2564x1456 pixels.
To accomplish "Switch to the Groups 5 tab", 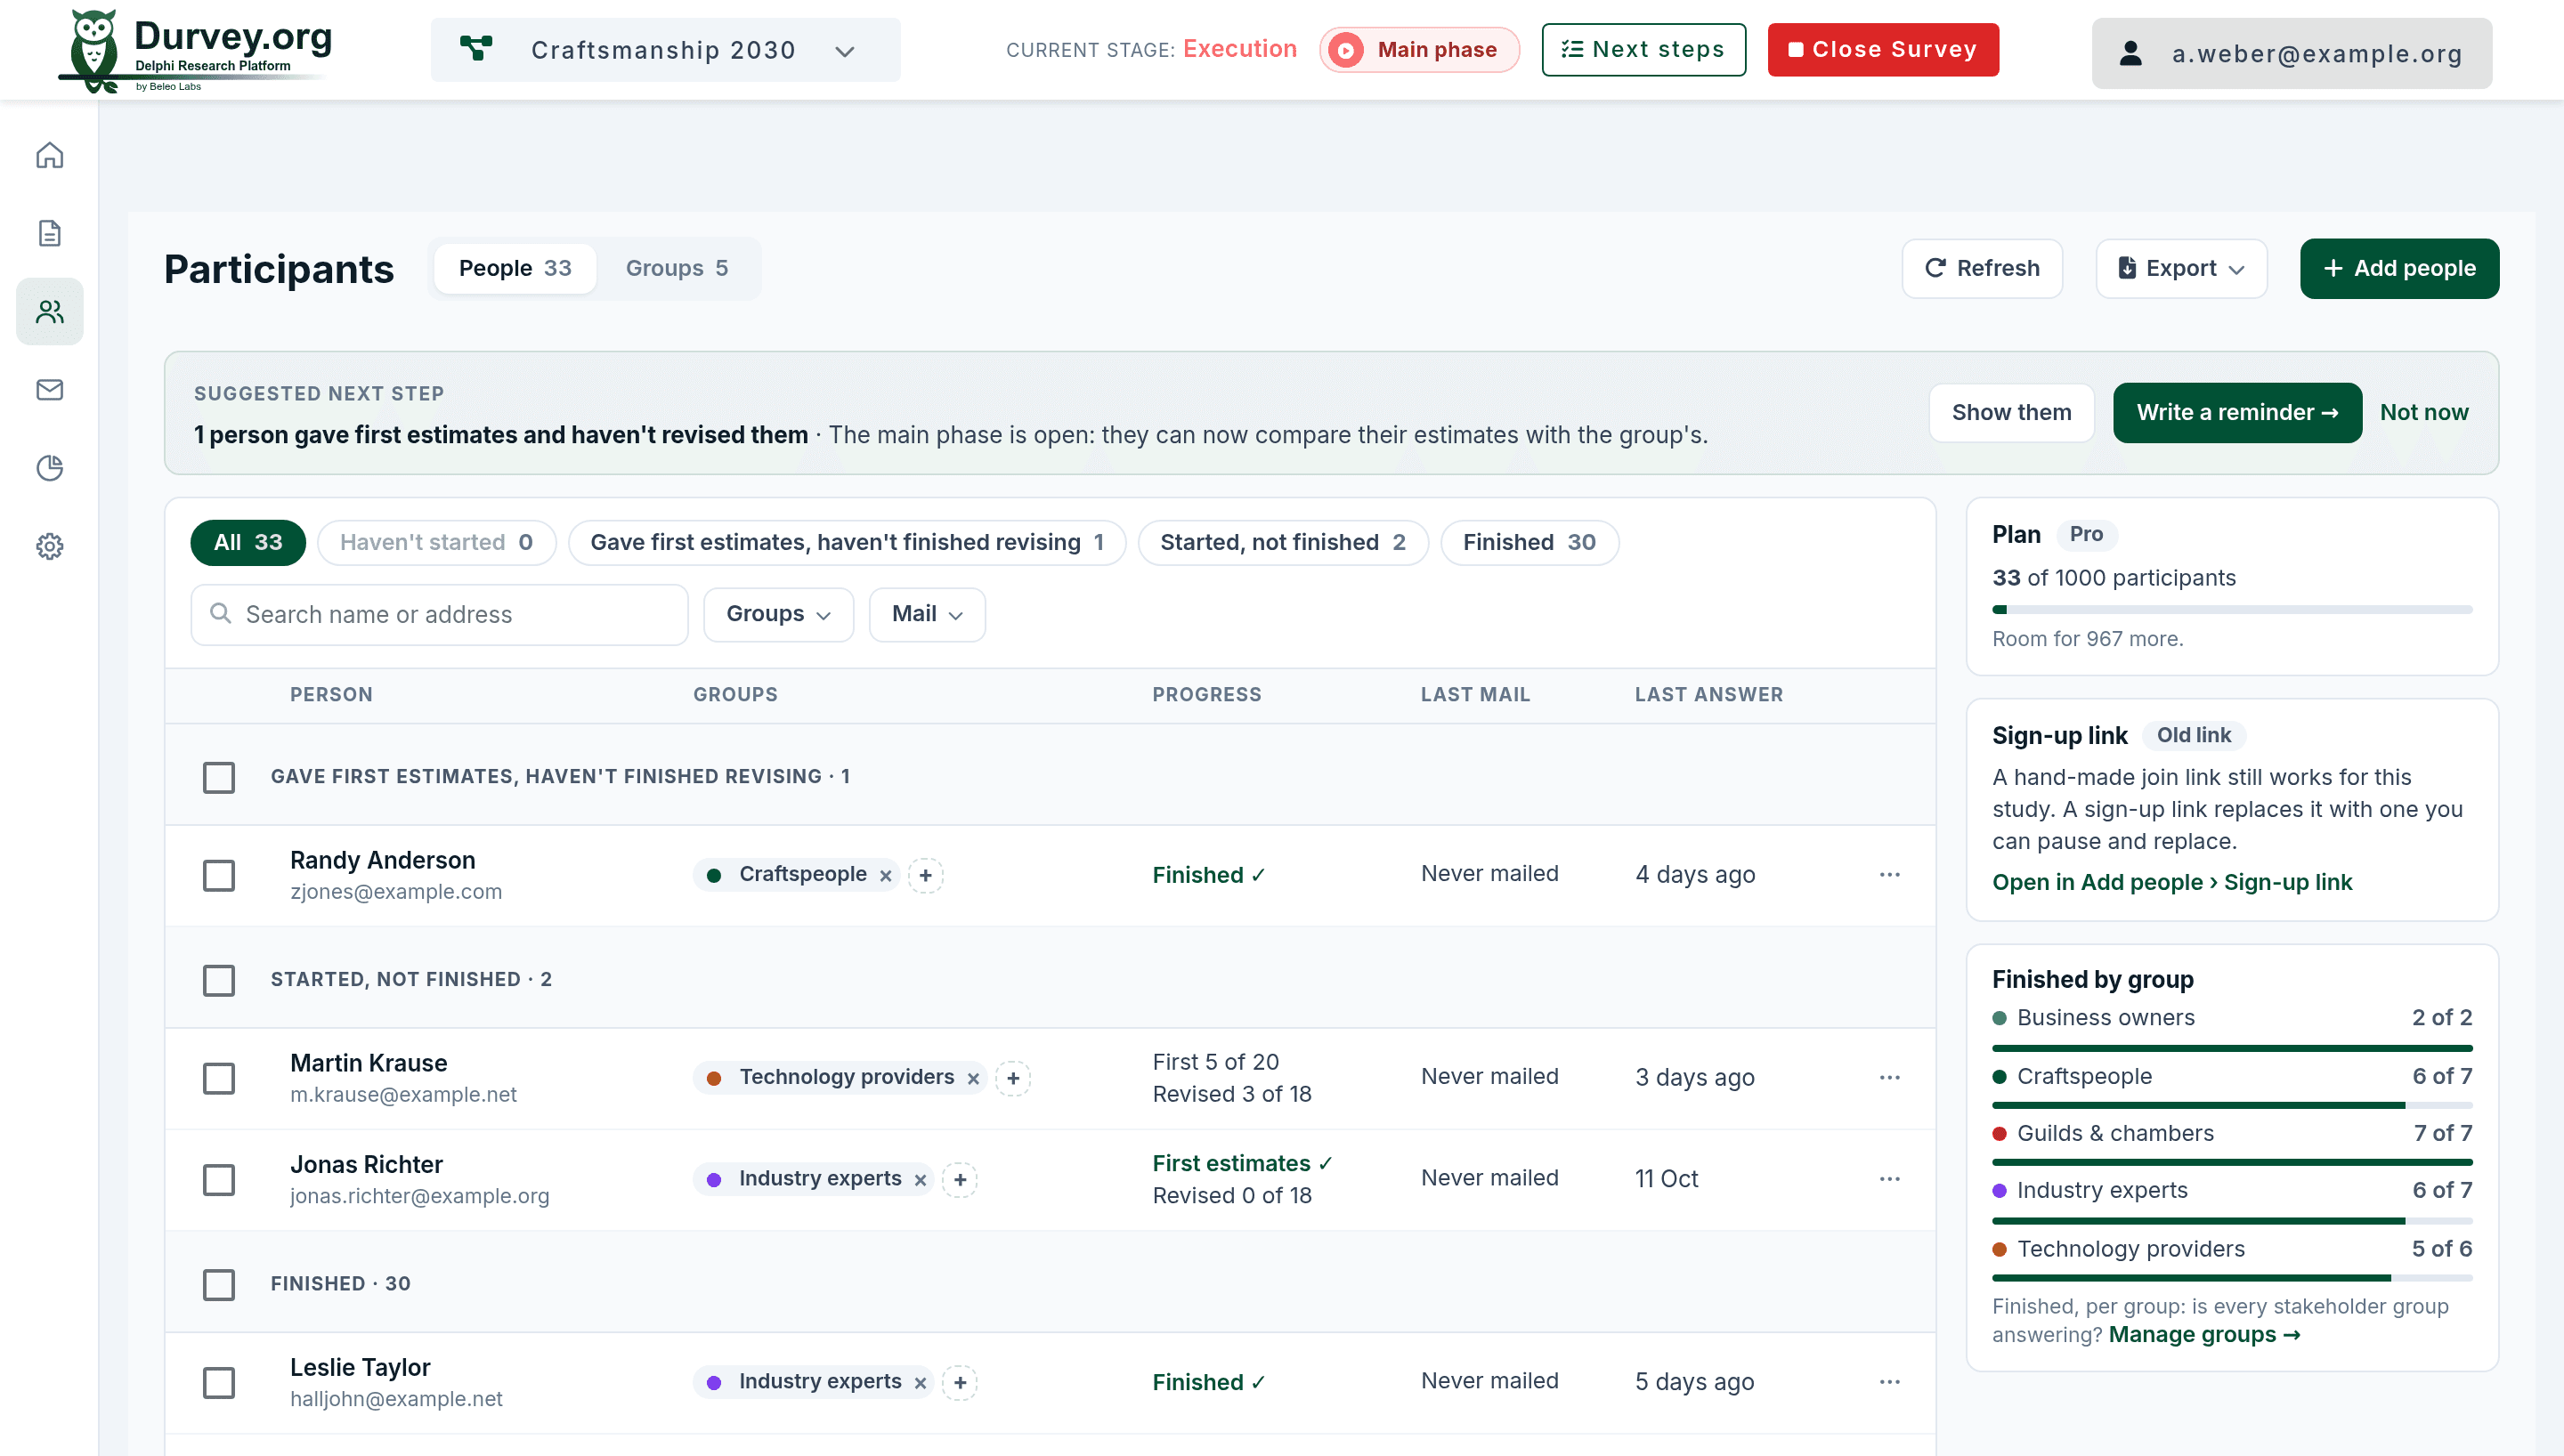I will click(677, 269).
